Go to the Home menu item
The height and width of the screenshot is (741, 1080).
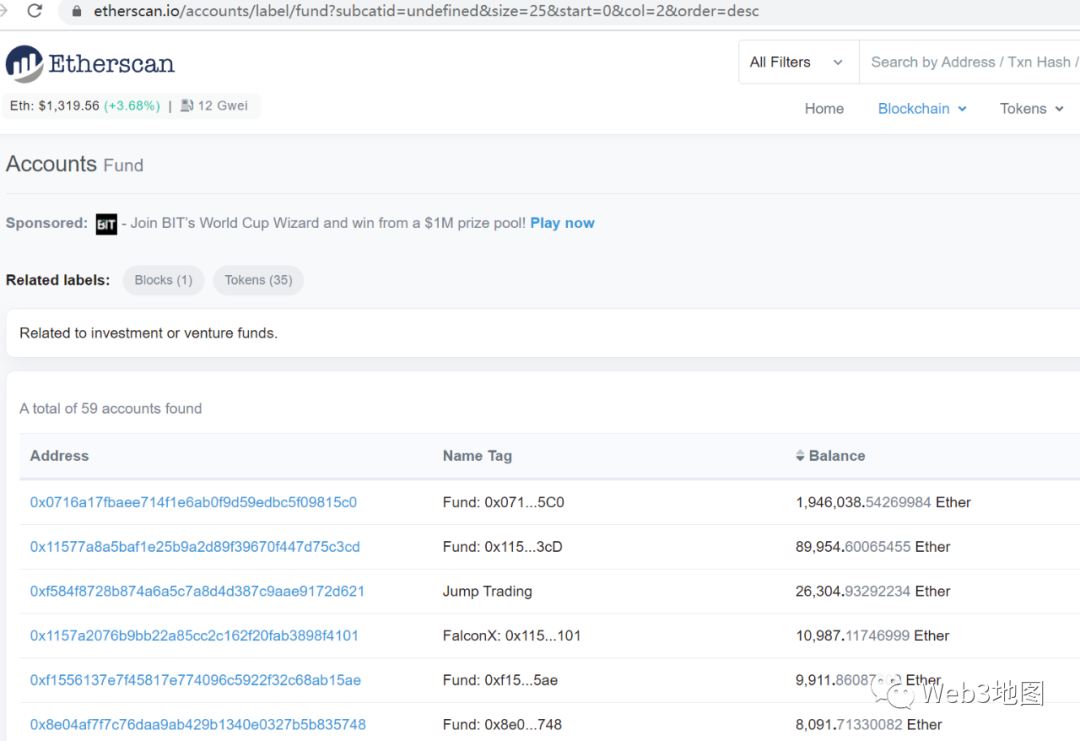(824, 109)
